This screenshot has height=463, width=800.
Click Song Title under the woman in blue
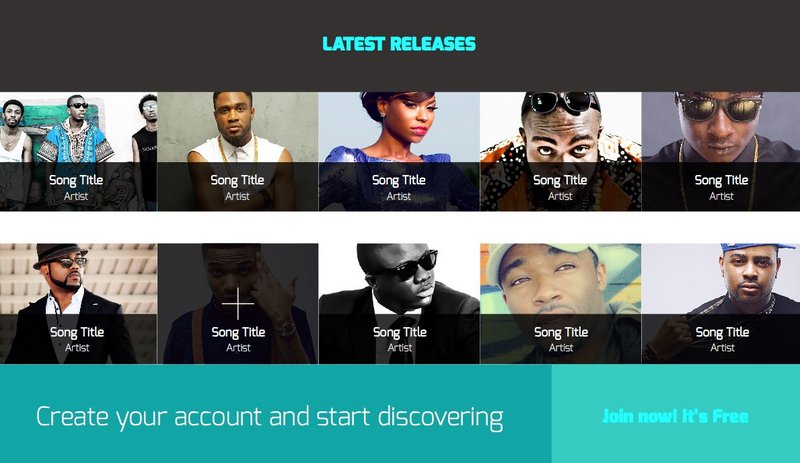click(x=398, y=180)
